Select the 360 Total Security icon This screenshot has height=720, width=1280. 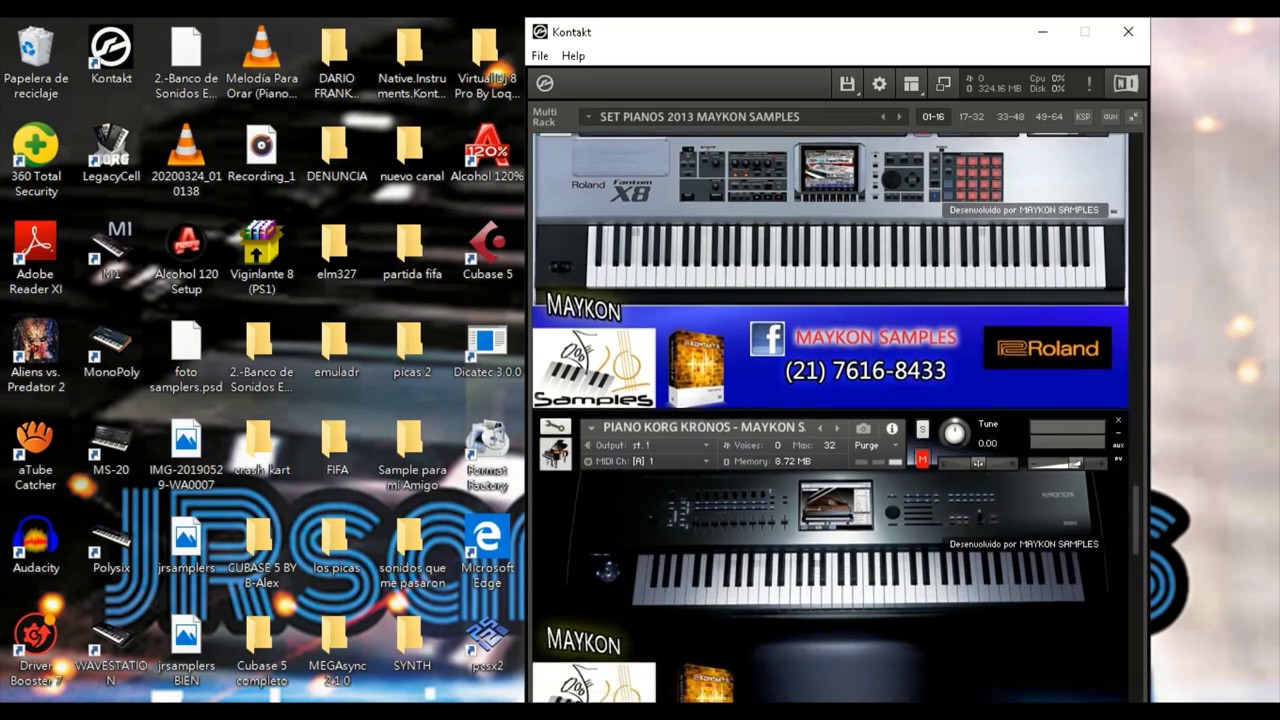tap(36, 161)
